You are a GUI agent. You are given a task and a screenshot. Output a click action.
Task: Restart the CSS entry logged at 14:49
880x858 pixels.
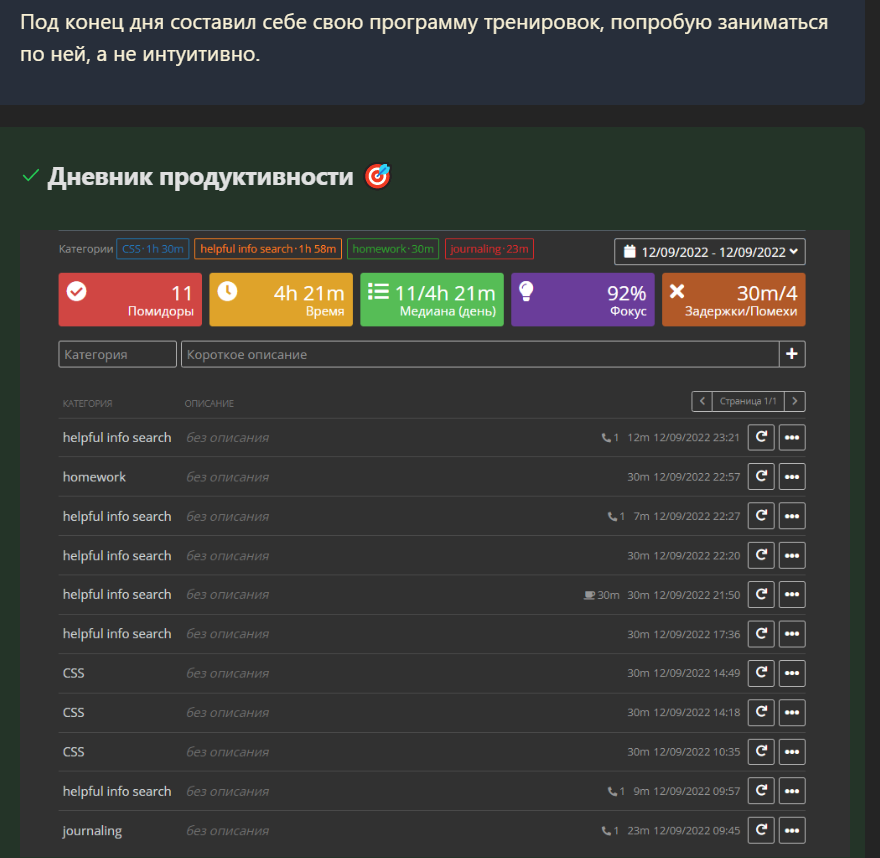pos(761,673)
